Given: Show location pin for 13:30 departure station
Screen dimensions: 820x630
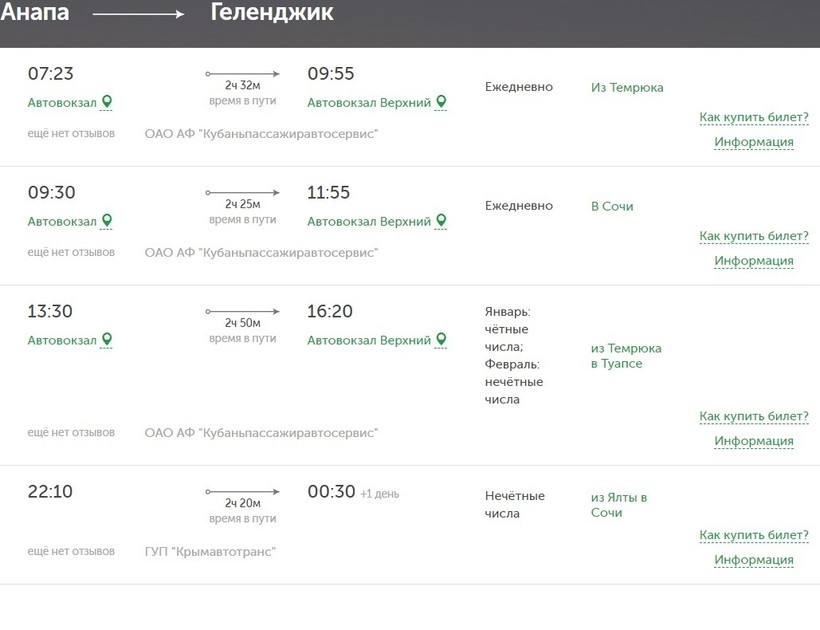Looking at the screenshot, I should pyautogui.click(x=107, y=340).
